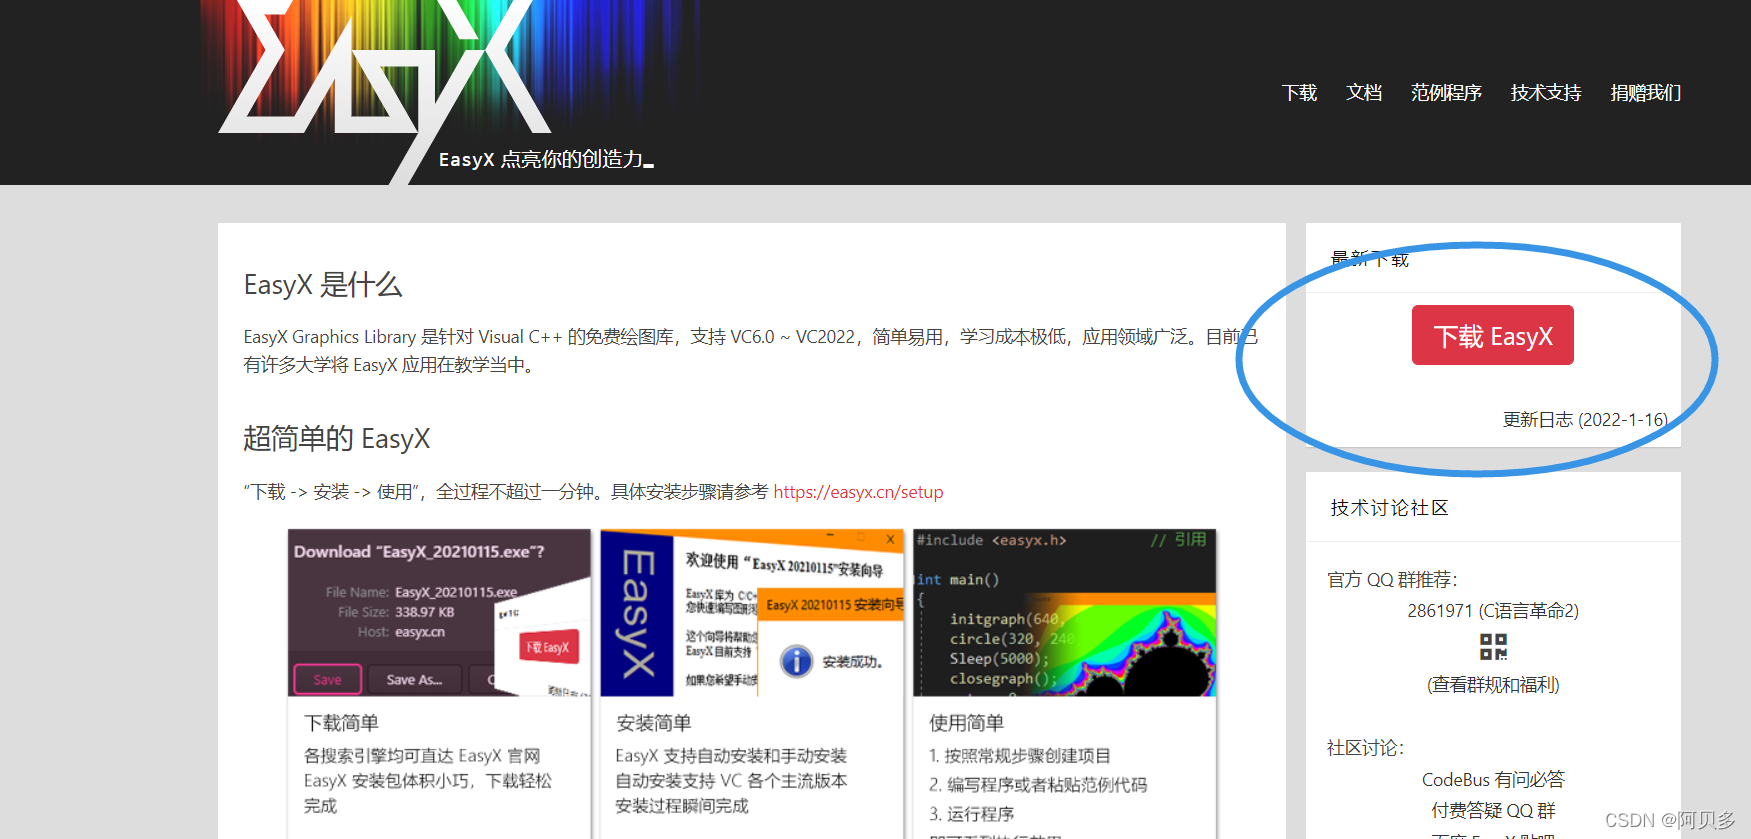Open the CodeBus 有问必答 link

(1493, 780)
